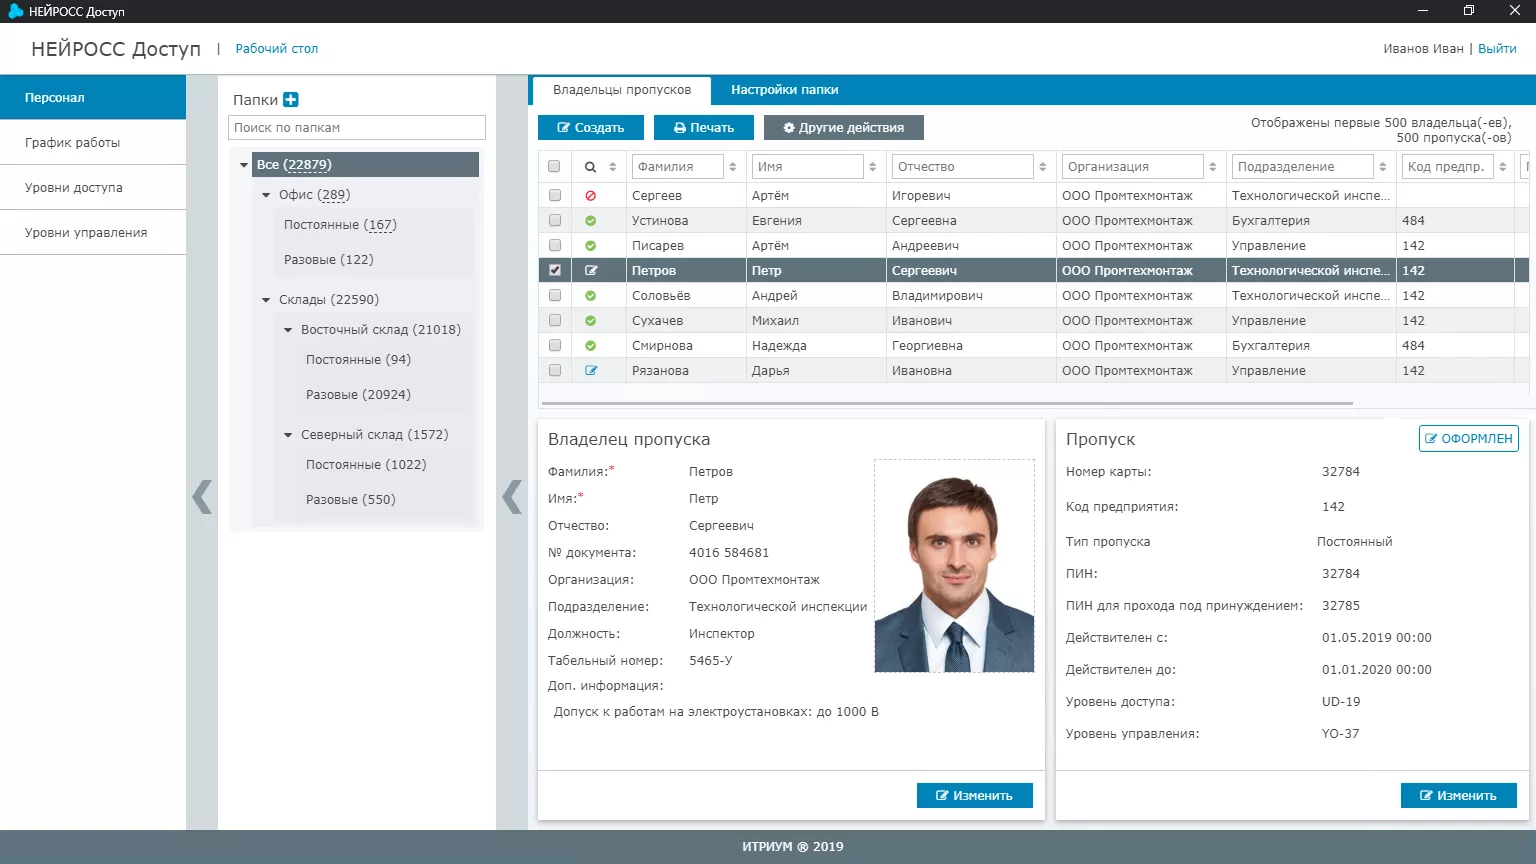The width and height of the screenshot is (1536, 864).
Task: Collapse the Восточный склад tree node
Action: pos(289,328)
